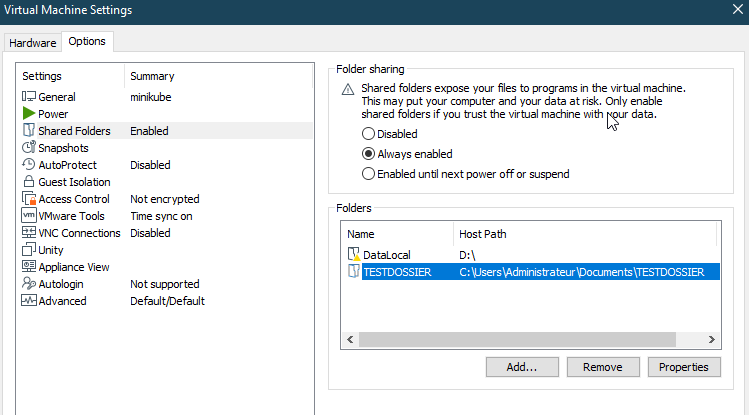Click the TESTDOSSIER shared folder icon
The width and height of the screenshot is (749, 415).
point(353,271)
